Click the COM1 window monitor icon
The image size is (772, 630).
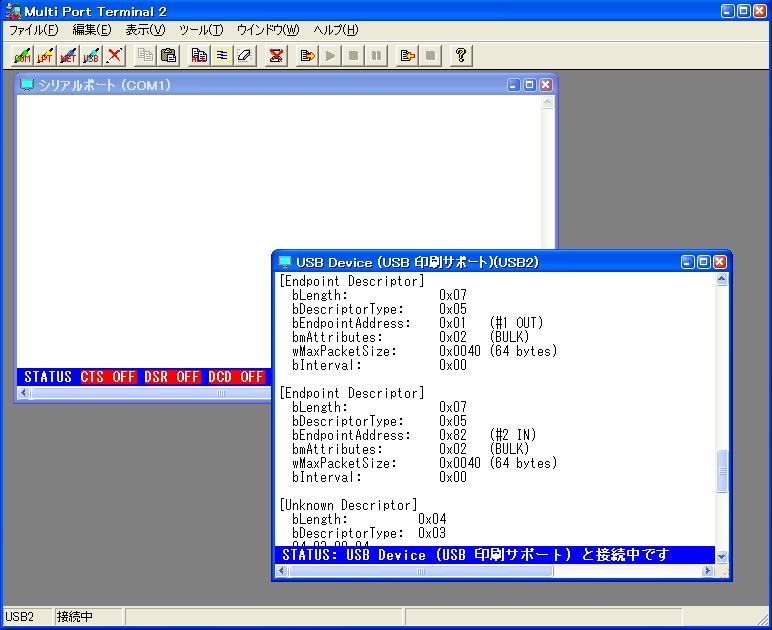27,85
